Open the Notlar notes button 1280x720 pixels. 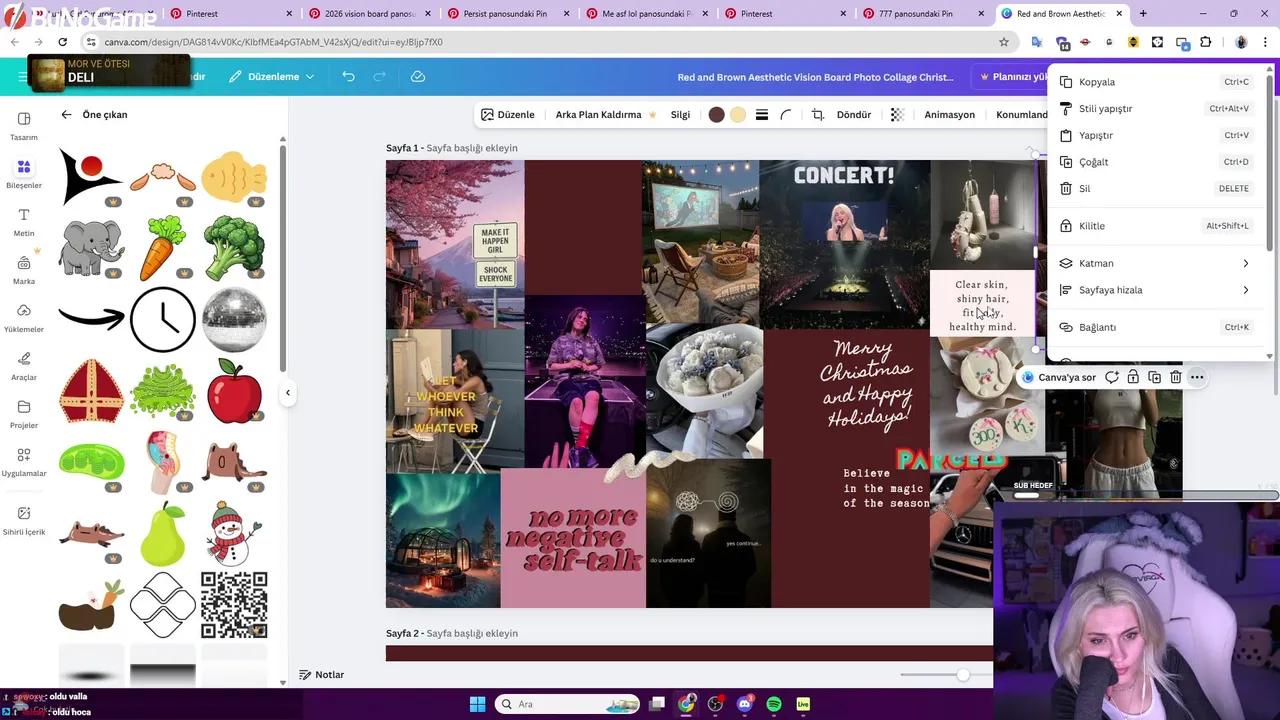[x=321, y=675]
